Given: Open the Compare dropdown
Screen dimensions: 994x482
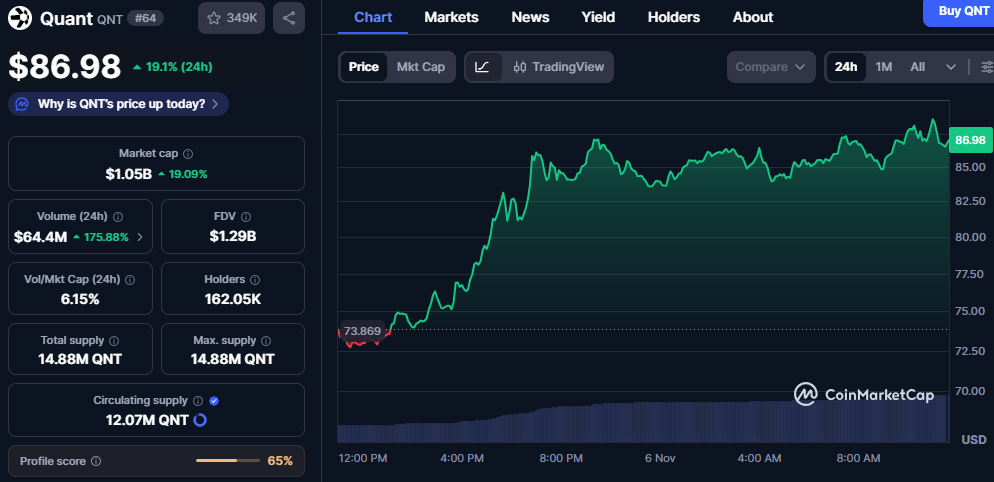Looking at the screenshot, I should tap(770, 67).
